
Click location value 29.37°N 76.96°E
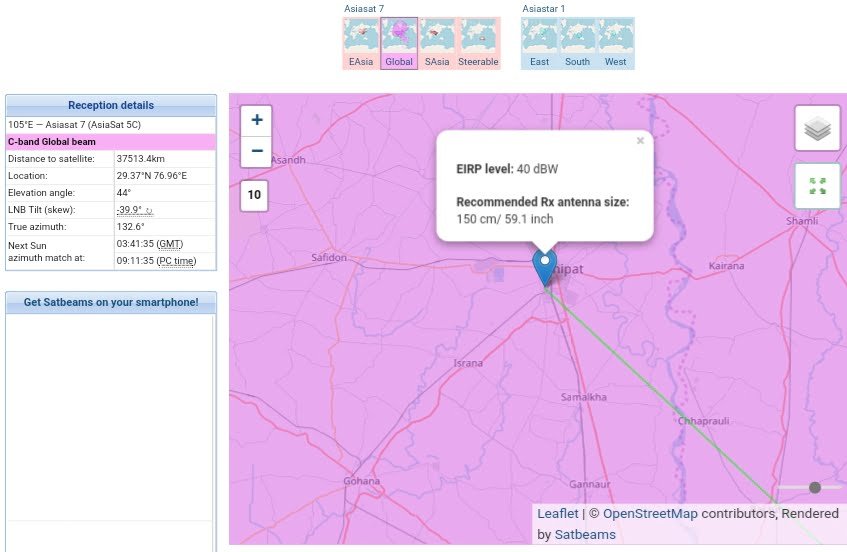pyautogui.click(x=152, y=176)
